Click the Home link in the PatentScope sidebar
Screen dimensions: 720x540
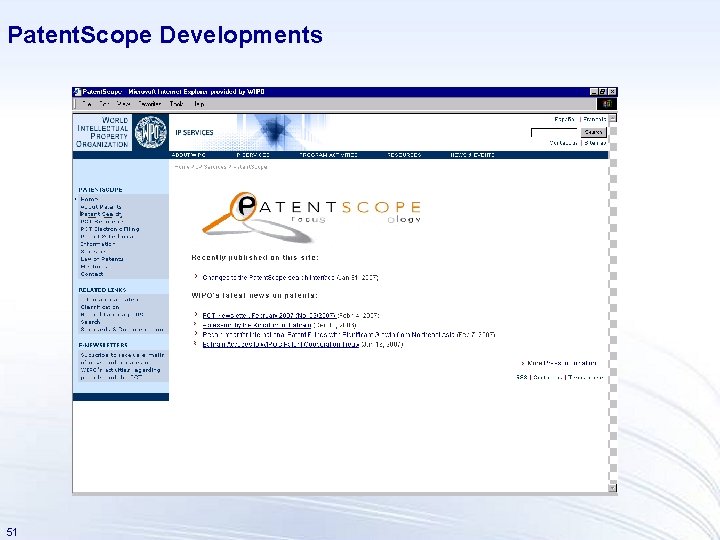89,199
